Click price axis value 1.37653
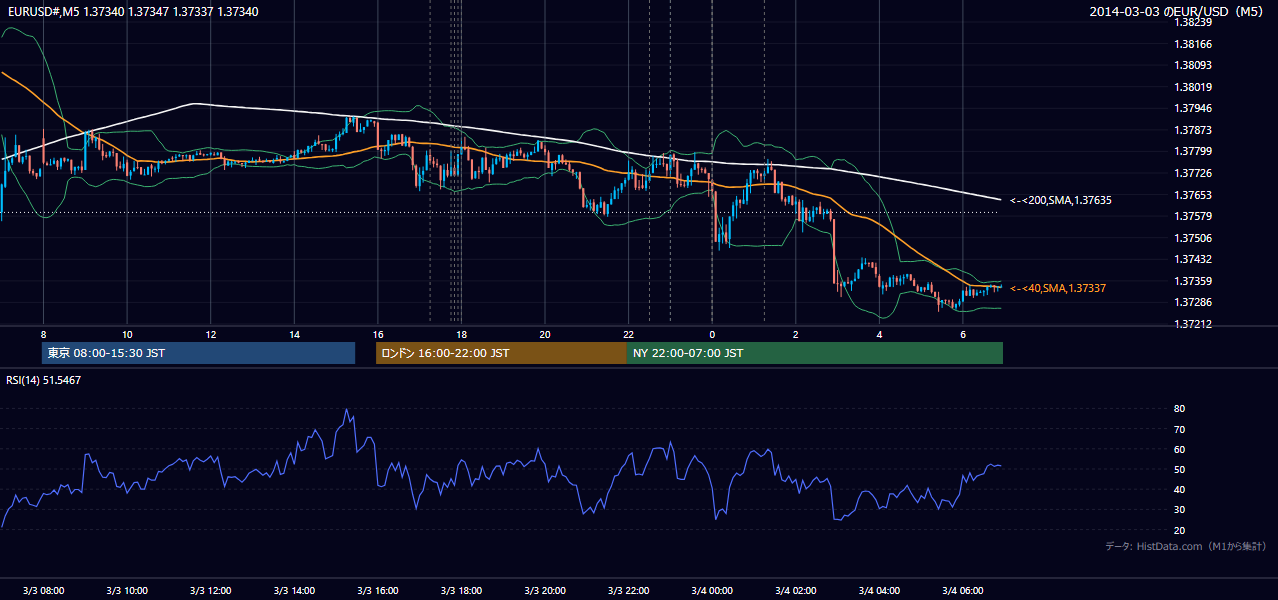Viewport: 1278px width, 600px height. (1193, 195)
